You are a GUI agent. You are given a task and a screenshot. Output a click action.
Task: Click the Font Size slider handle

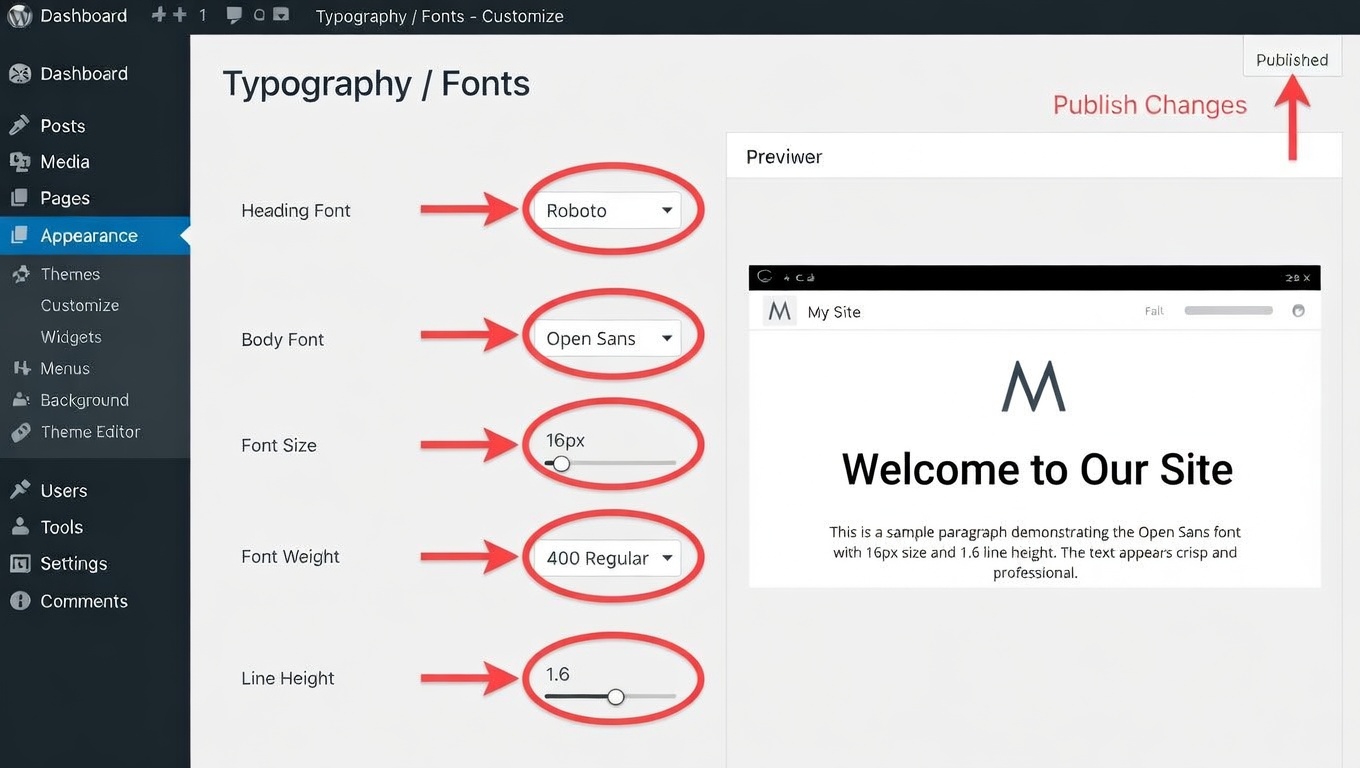click(561, 463)
